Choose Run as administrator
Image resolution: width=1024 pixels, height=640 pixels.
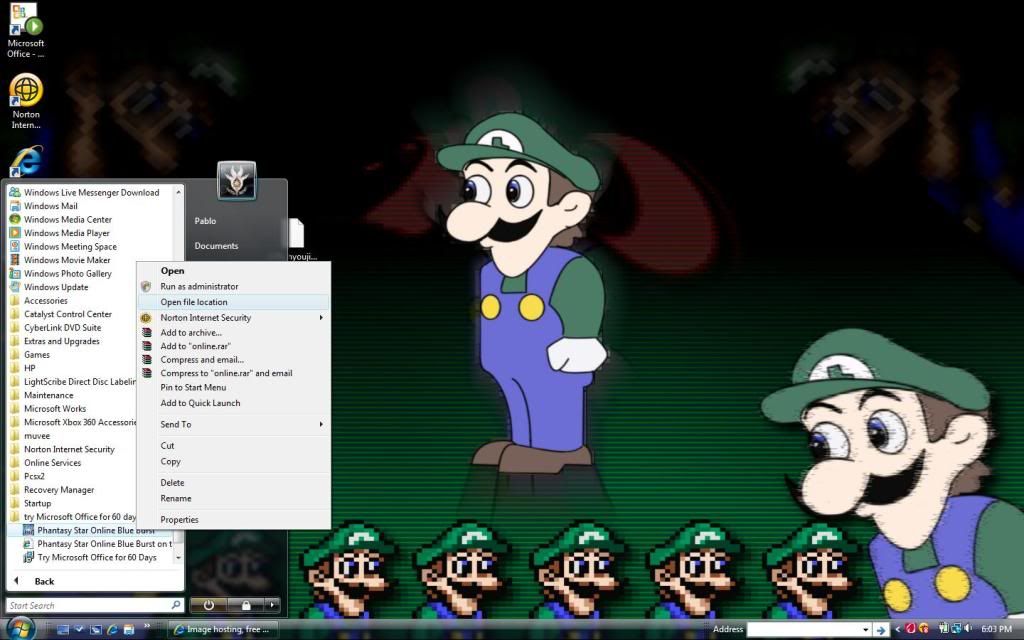(199, 286)
